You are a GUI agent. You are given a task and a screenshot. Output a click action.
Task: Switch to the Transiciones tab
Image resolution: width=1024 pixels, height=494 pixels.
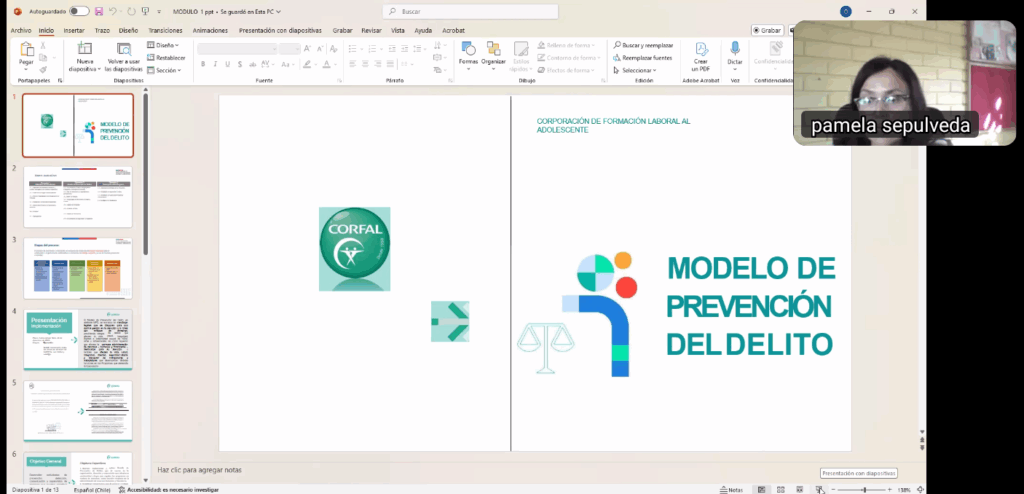pos(165,30)
